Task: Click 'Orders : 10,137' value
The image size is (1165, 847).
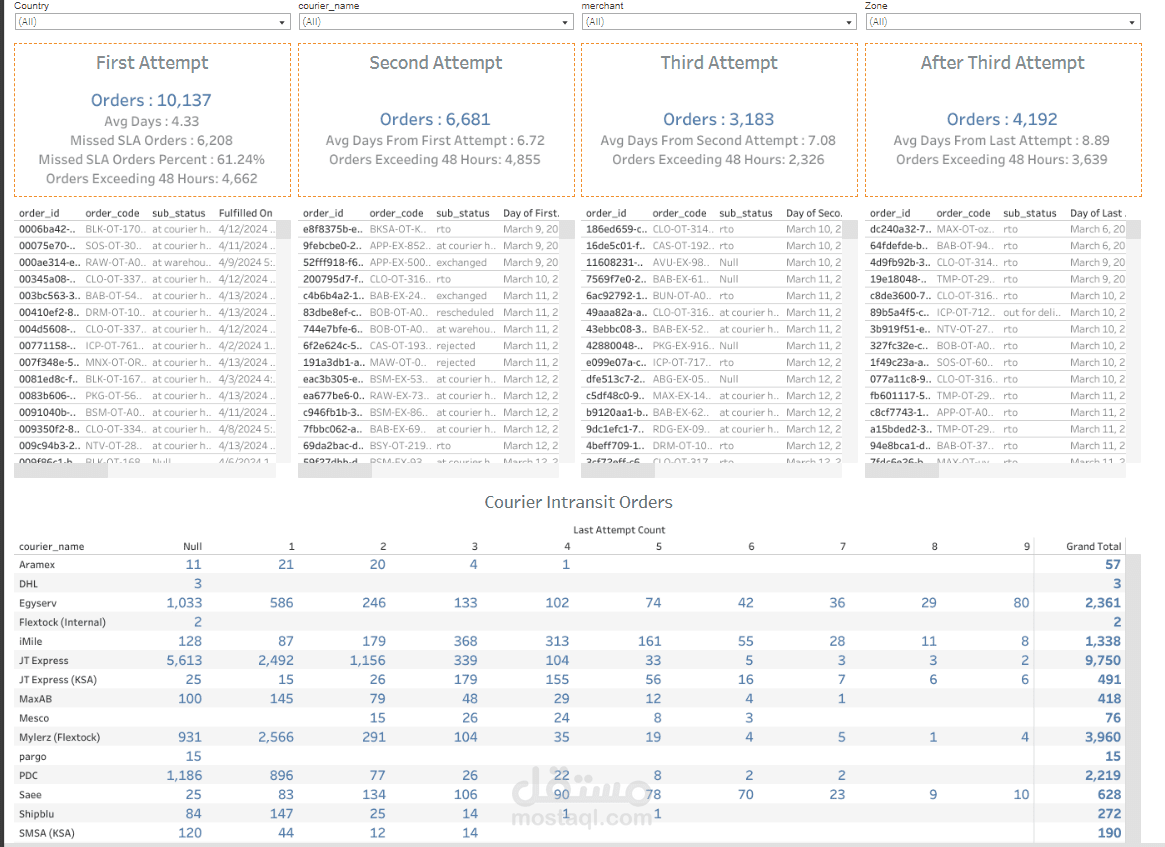Action: point(152,100)
